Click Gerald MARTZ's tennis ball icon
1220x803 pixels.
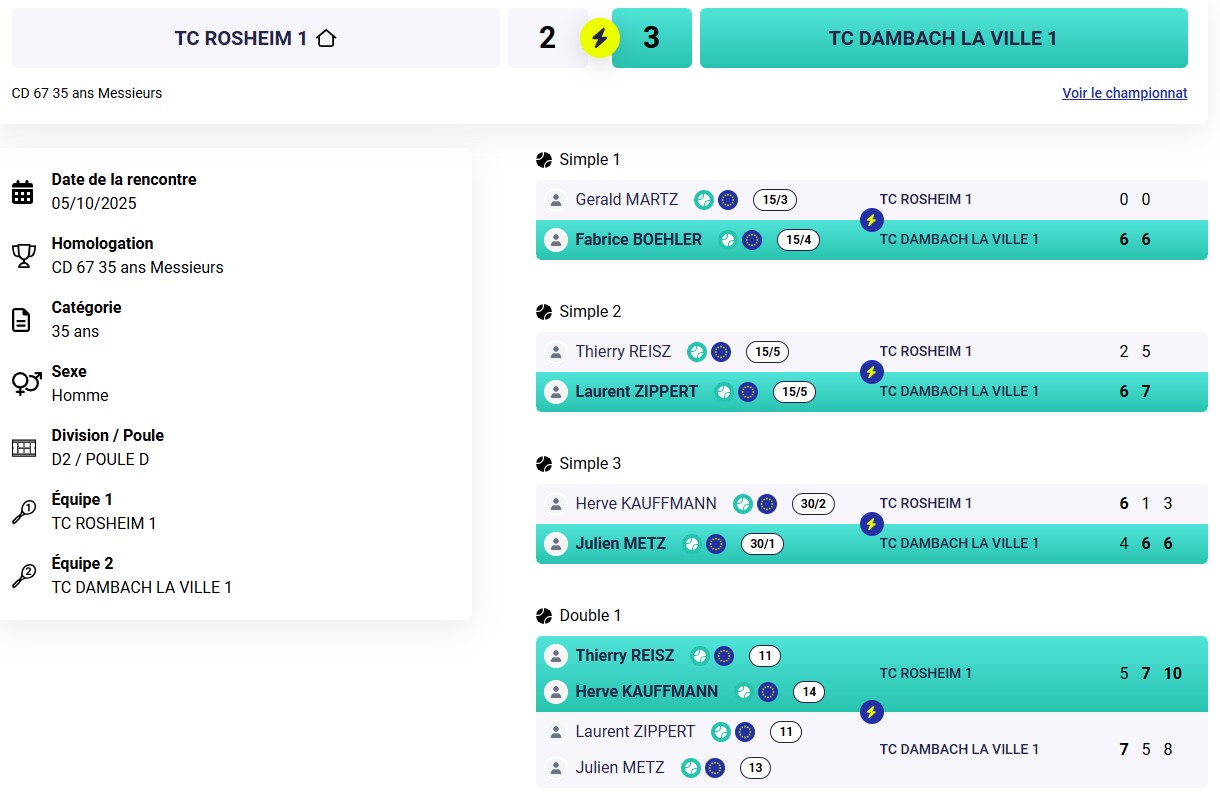coord(704,200)
